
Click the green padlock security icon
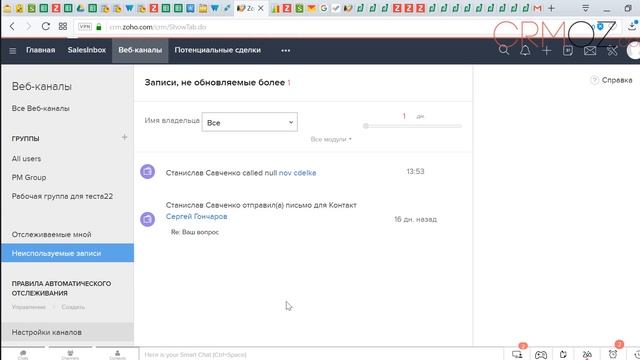(99, 27)
